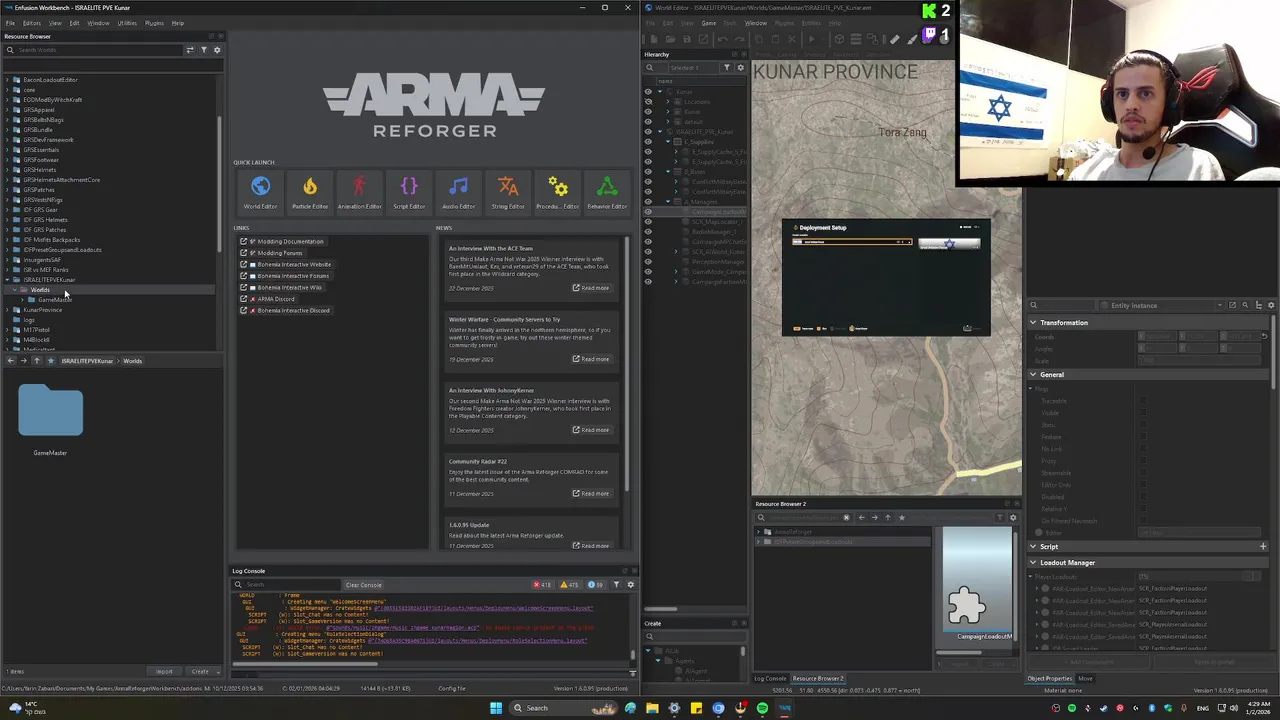Screen dimensions: 1280x720
Task: Toggle the warning count filter in Log Console
Action: point(569,585)
